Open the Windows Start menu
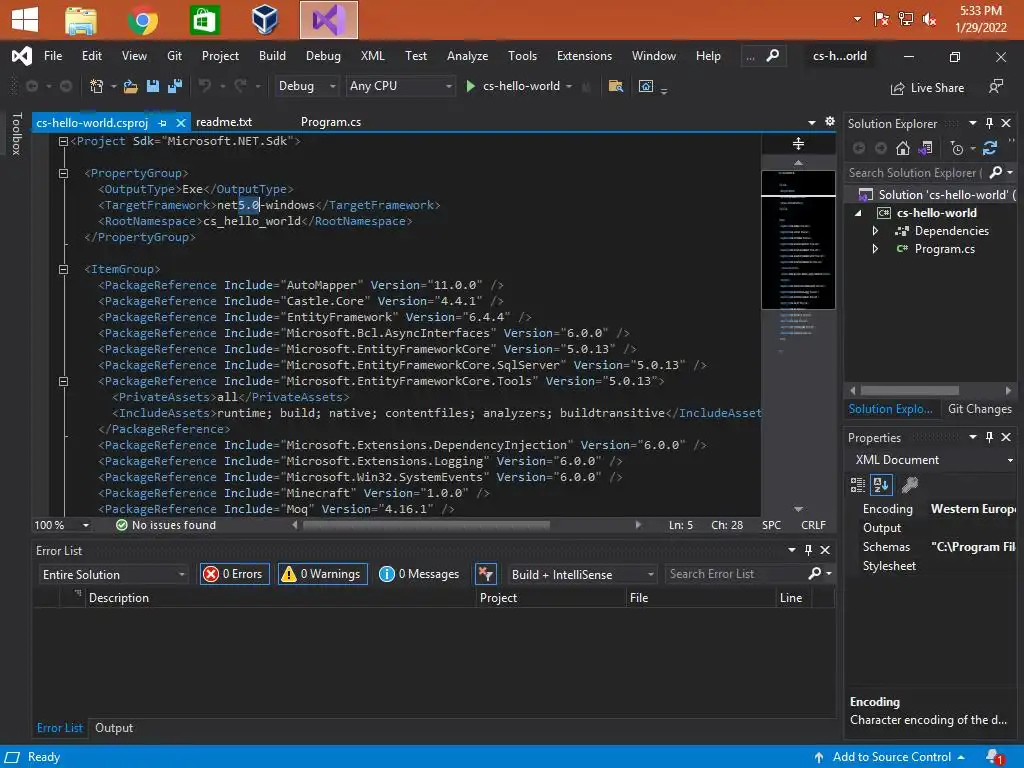 pyautogui.click(x=25, y=20)
